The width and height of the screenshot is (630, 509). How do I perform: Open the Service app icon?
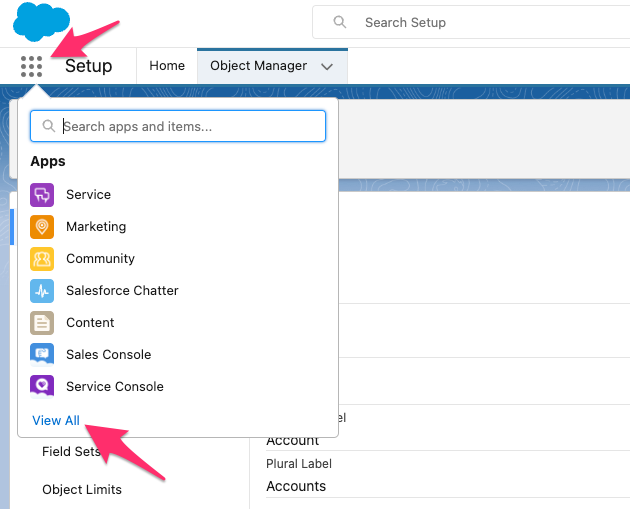tap(42, 195)
